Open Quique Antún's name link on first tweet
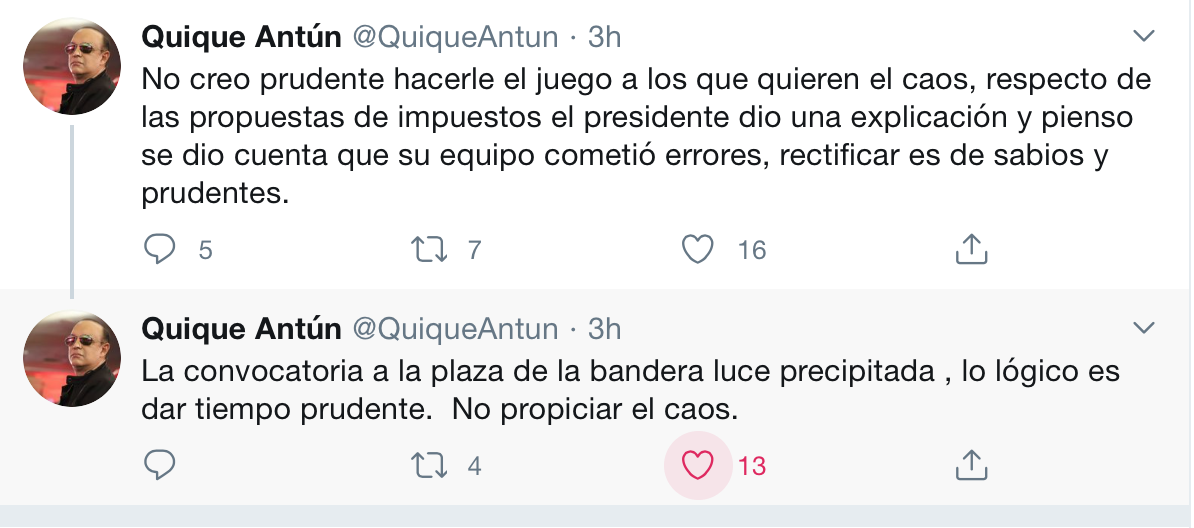The width and height of the screenshot is (1194, 528). (x=241, y=37)
